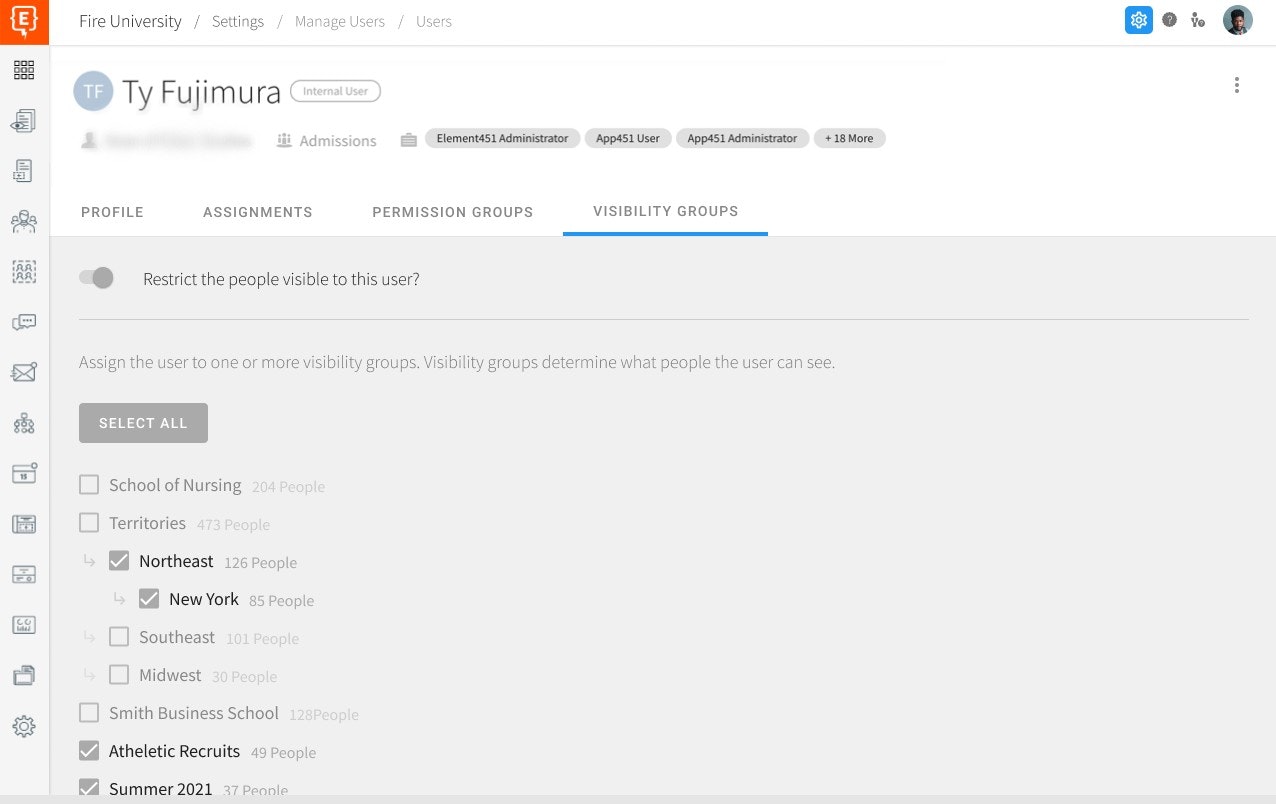Click the 101 People count

262,639
